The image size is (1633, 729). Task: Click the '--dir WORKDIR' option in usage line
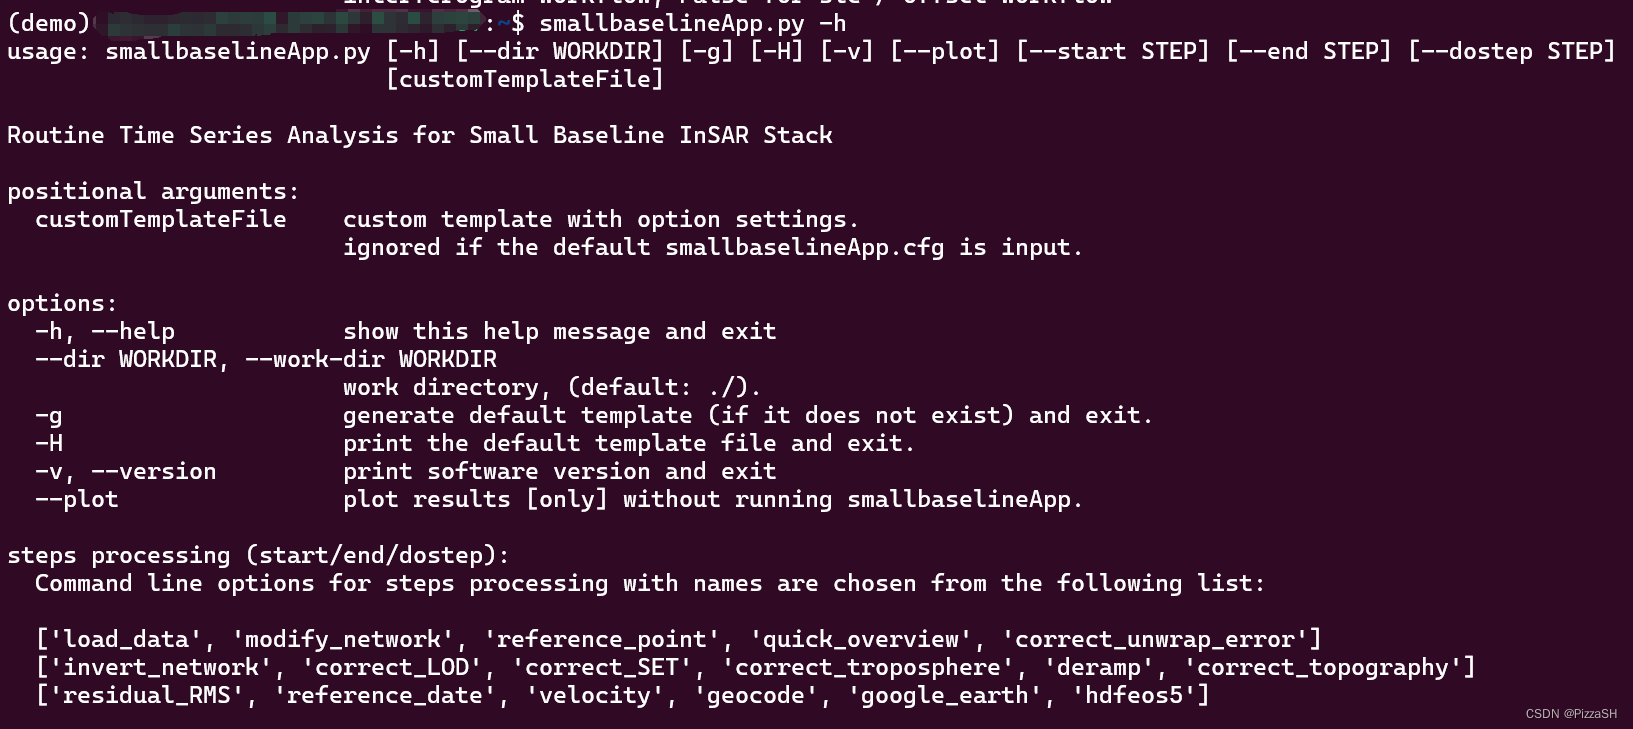(559, 51)
